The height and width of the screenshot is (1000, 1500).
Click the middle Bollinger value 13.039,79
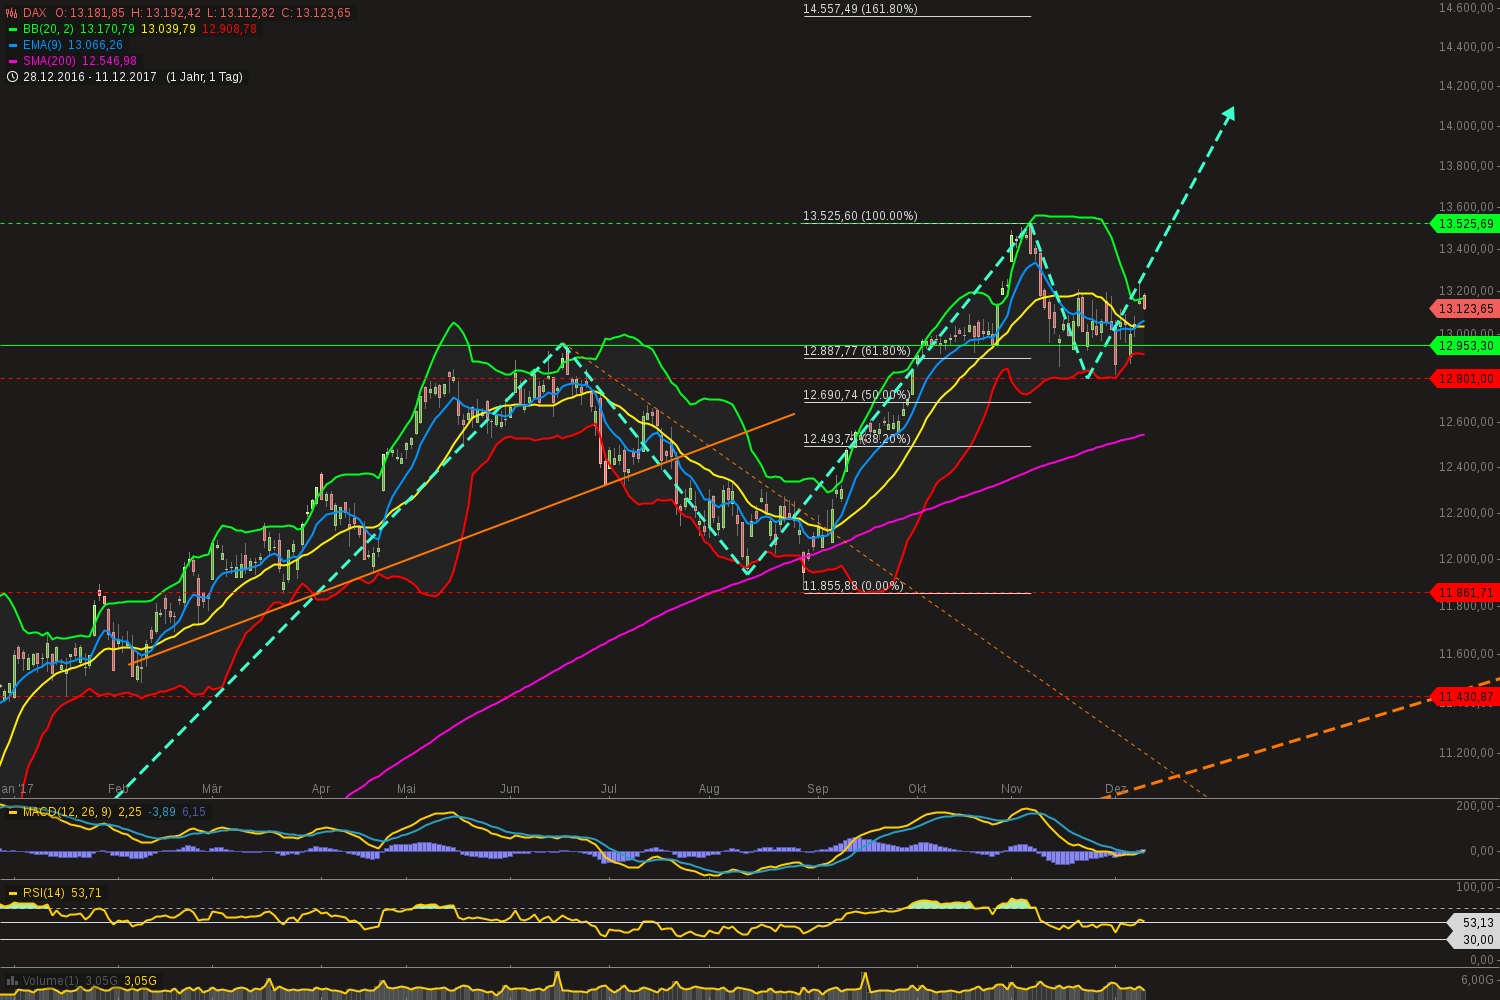[x=169, y=29]
